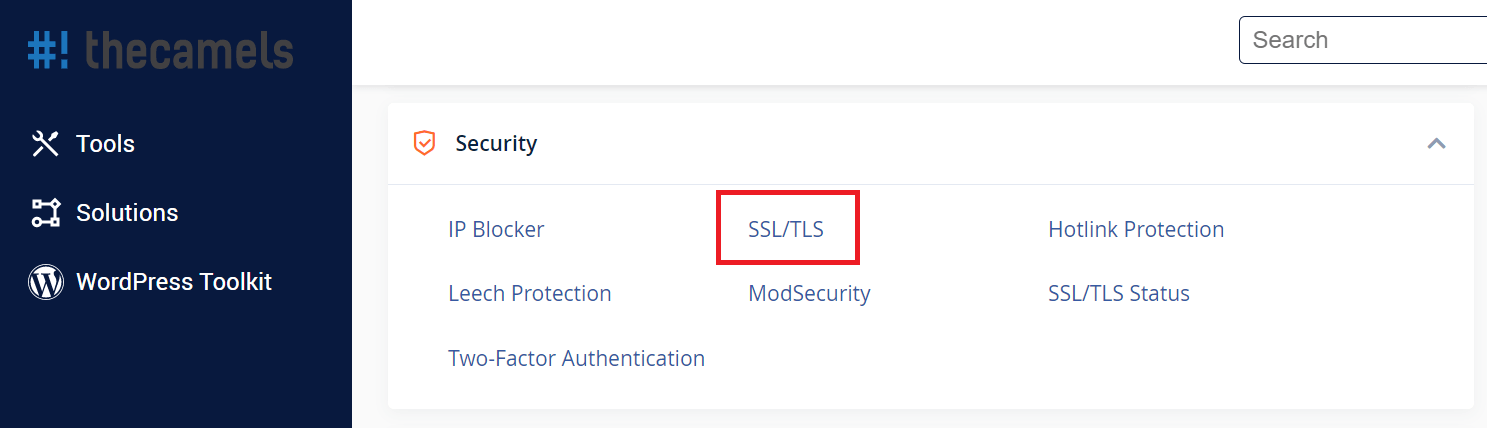Viewport: 1487px width, 428px height.
Task: Open the IP Blocker link
Action: 496,229
